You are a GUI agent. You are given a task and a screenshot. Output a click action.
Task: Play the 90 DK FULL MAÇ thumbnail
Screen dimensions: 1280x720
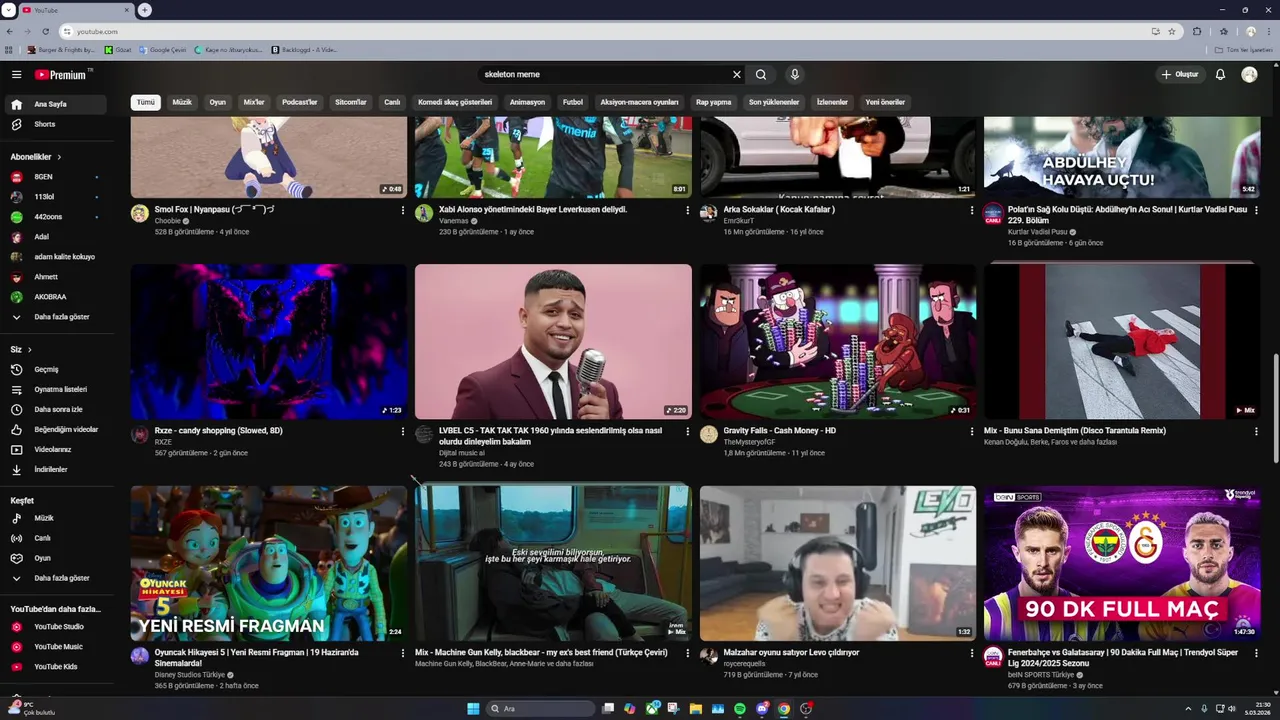point(1122,563)
